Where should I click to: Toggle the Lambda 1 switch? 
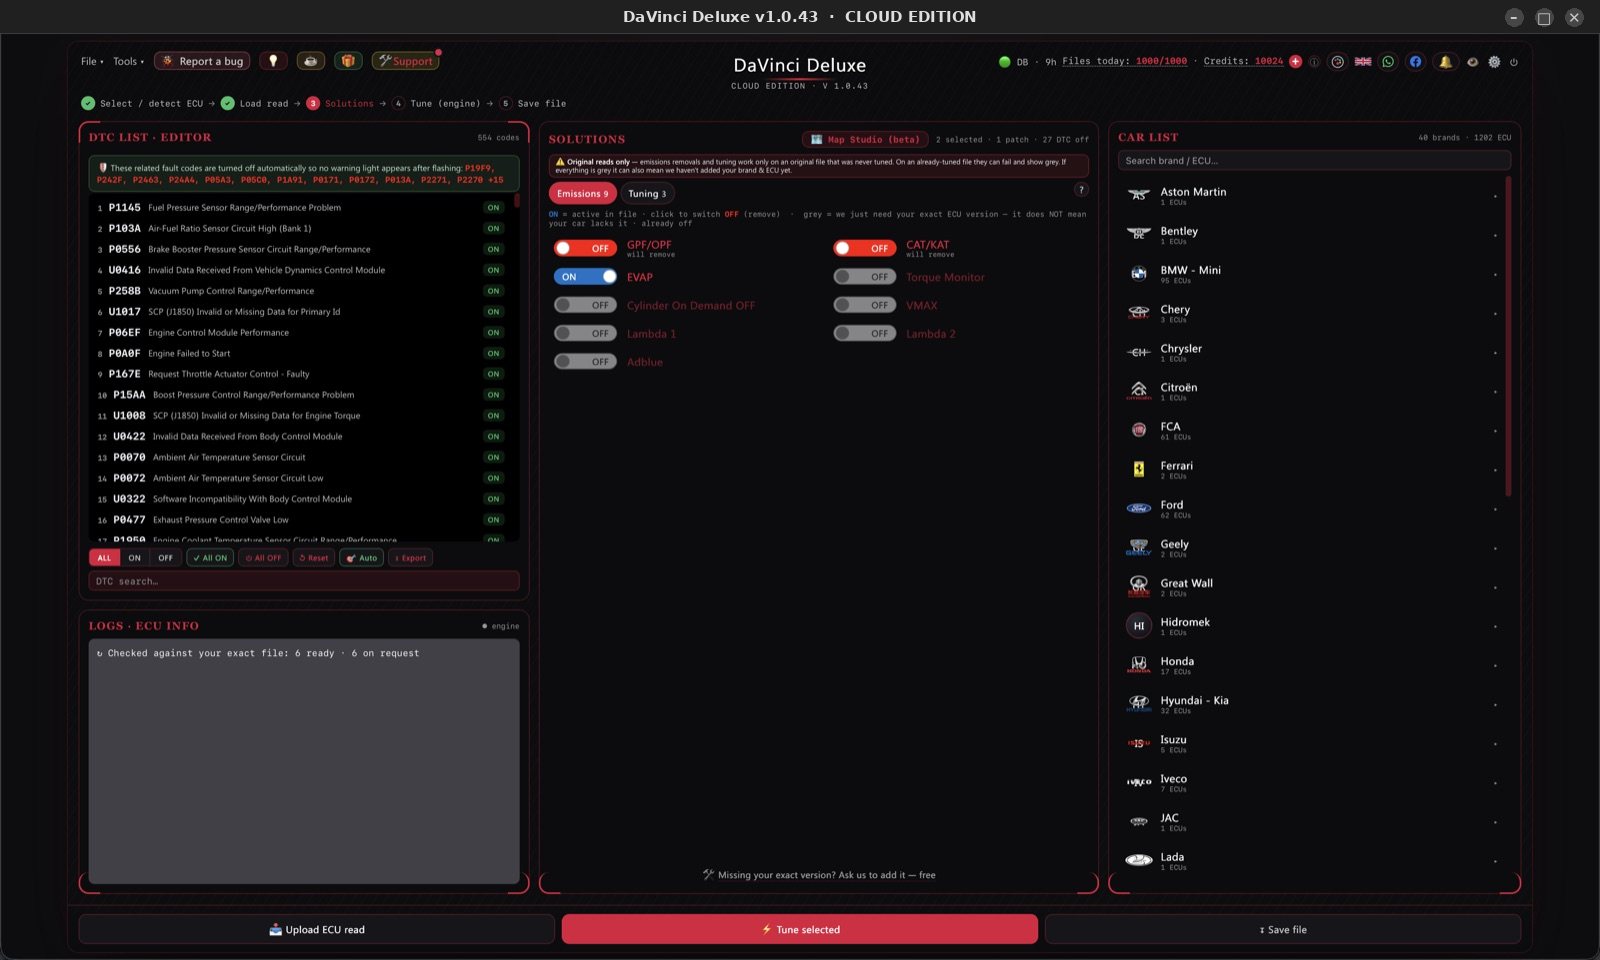585,333
